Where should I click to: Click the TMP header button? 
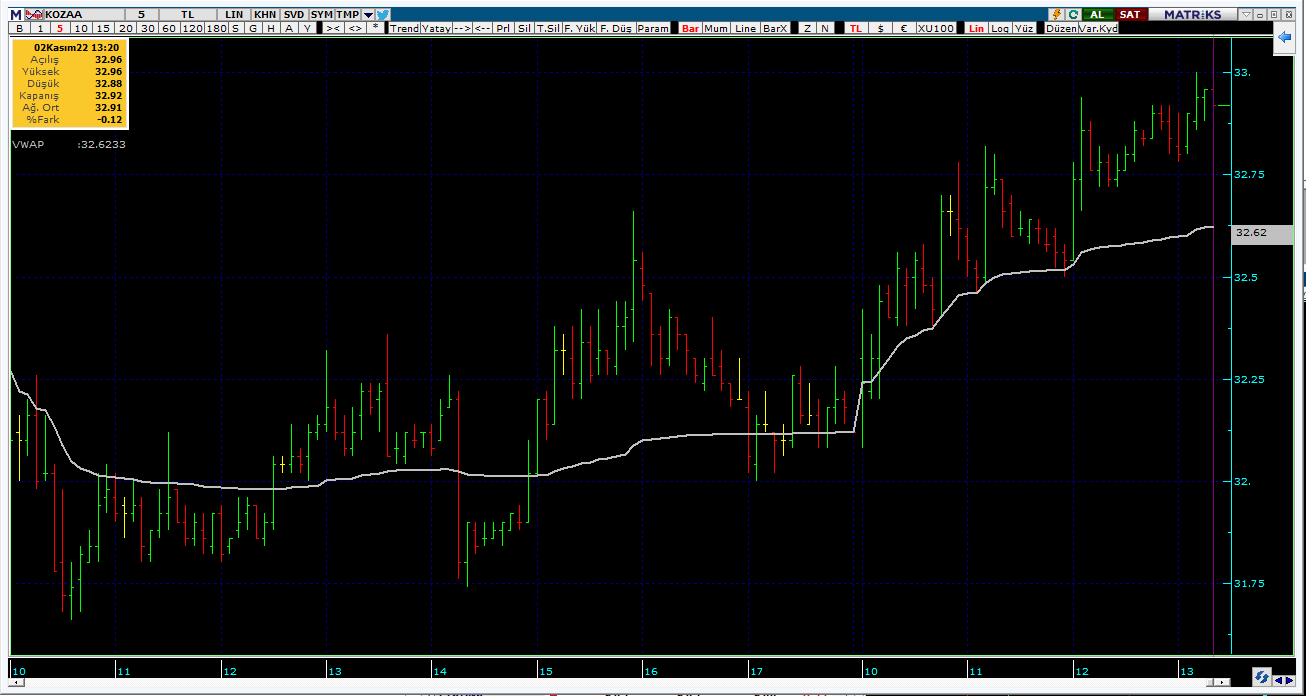pyautogui.click(x=347, y=15)
